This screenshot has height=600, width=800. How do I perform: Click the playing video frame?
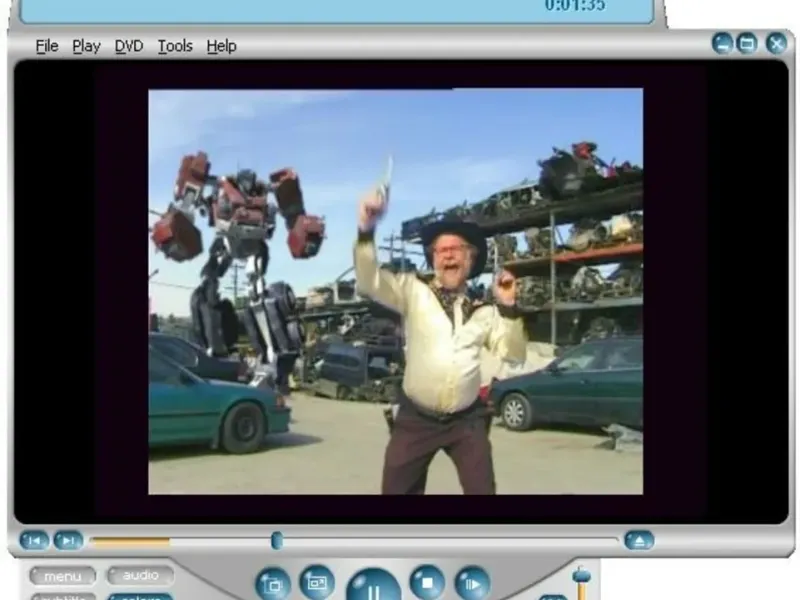[x=395, y=291]
